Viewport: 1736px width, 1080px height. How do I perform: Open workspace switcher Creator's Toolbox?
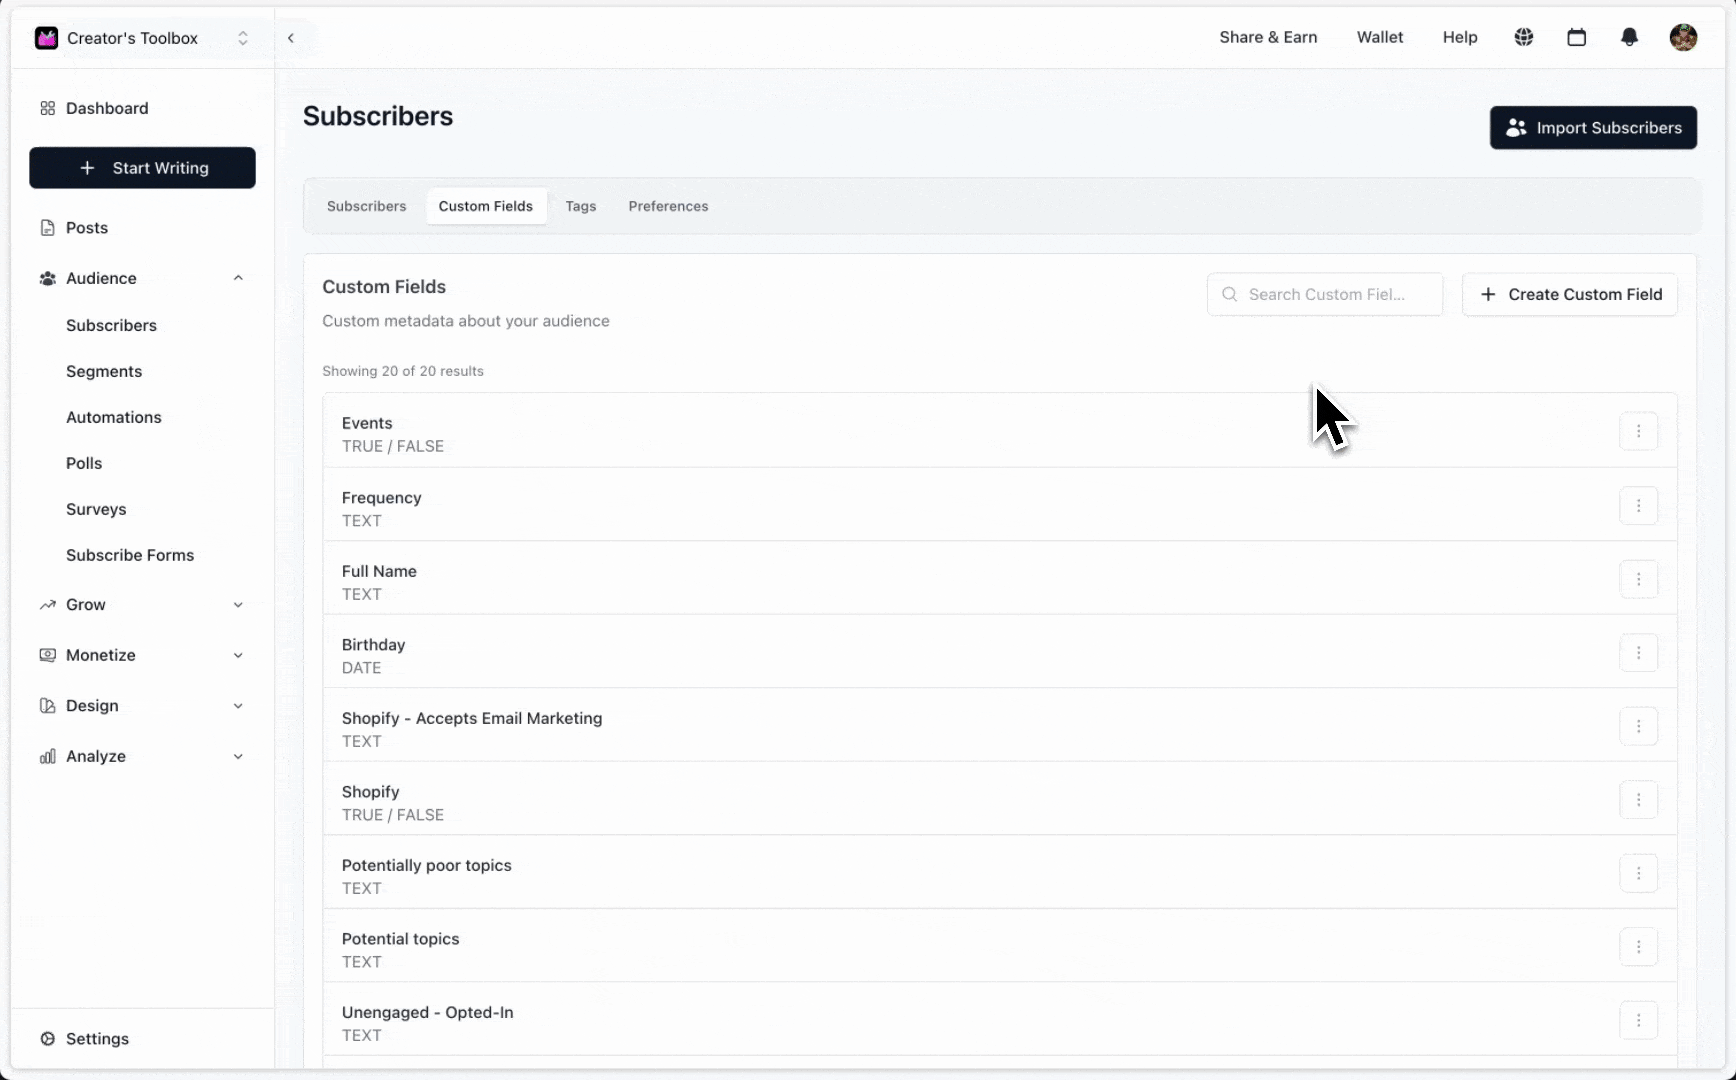[142, 38]
